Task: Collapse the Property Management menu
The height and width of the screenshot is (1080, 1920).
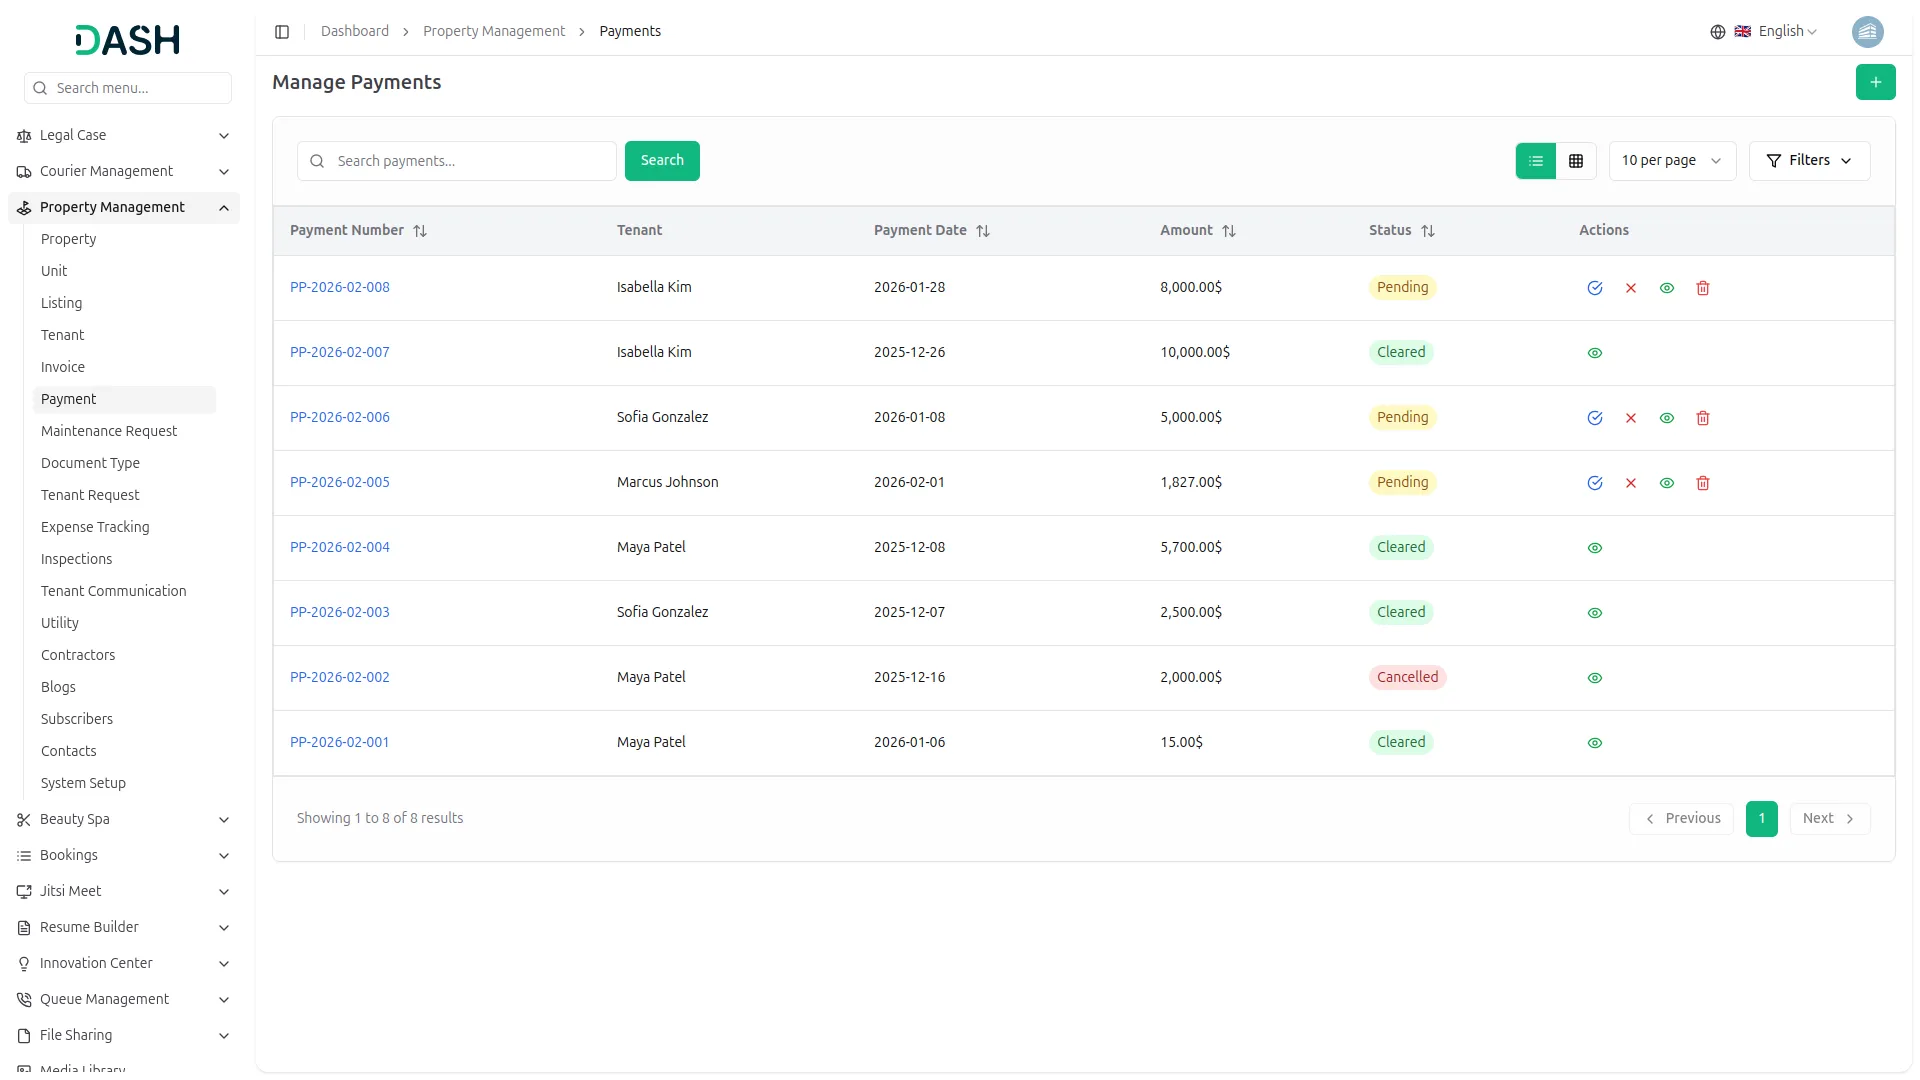Action: coord(124,208)
